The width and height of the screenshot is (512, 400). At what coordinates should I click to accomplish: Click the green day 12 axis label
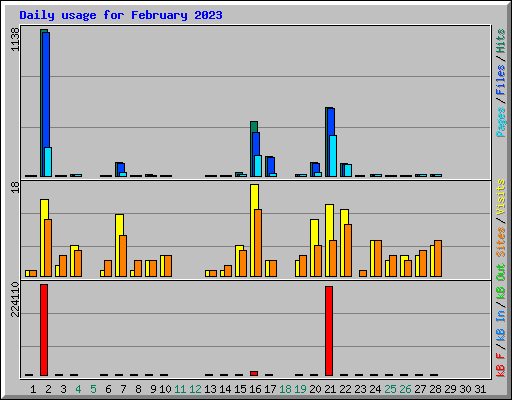[x=195, y=389]
